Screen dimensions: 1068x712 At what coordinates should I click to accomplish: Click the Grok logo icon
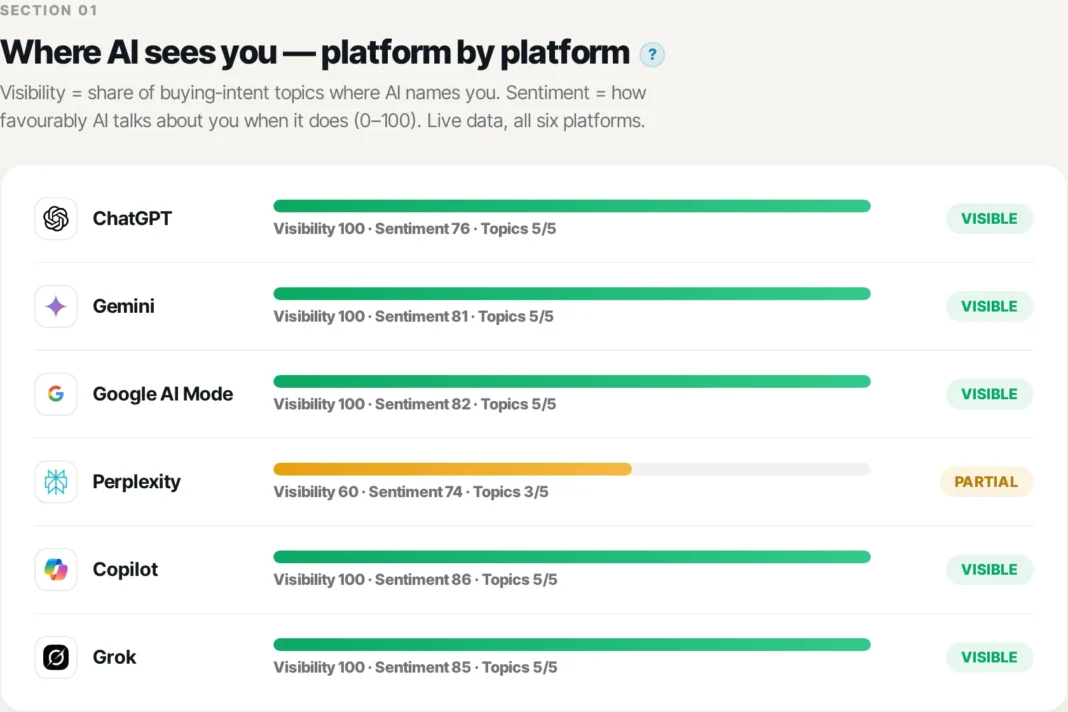coord(56,657)
